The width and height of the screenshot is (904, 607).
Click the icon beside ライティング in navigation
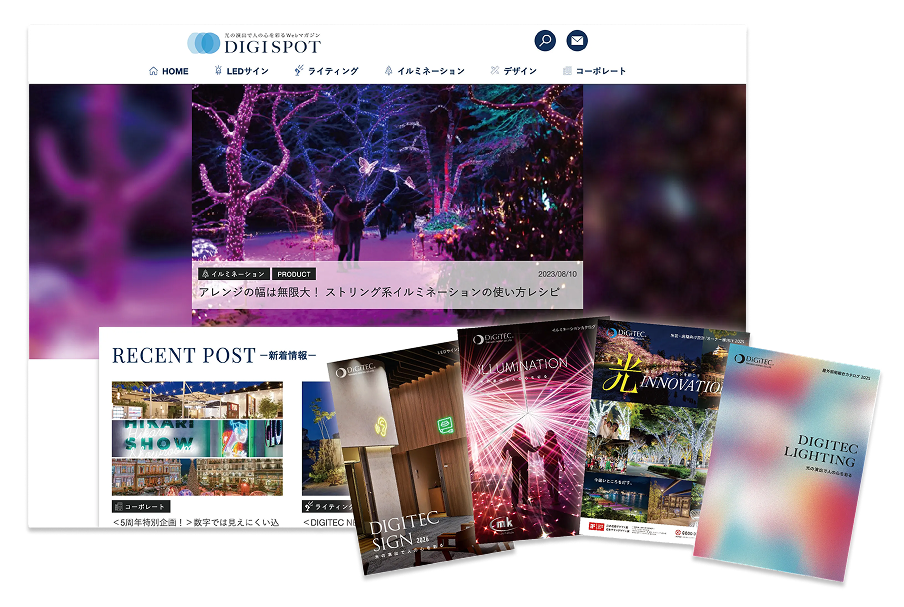click(x=298, y=71)
